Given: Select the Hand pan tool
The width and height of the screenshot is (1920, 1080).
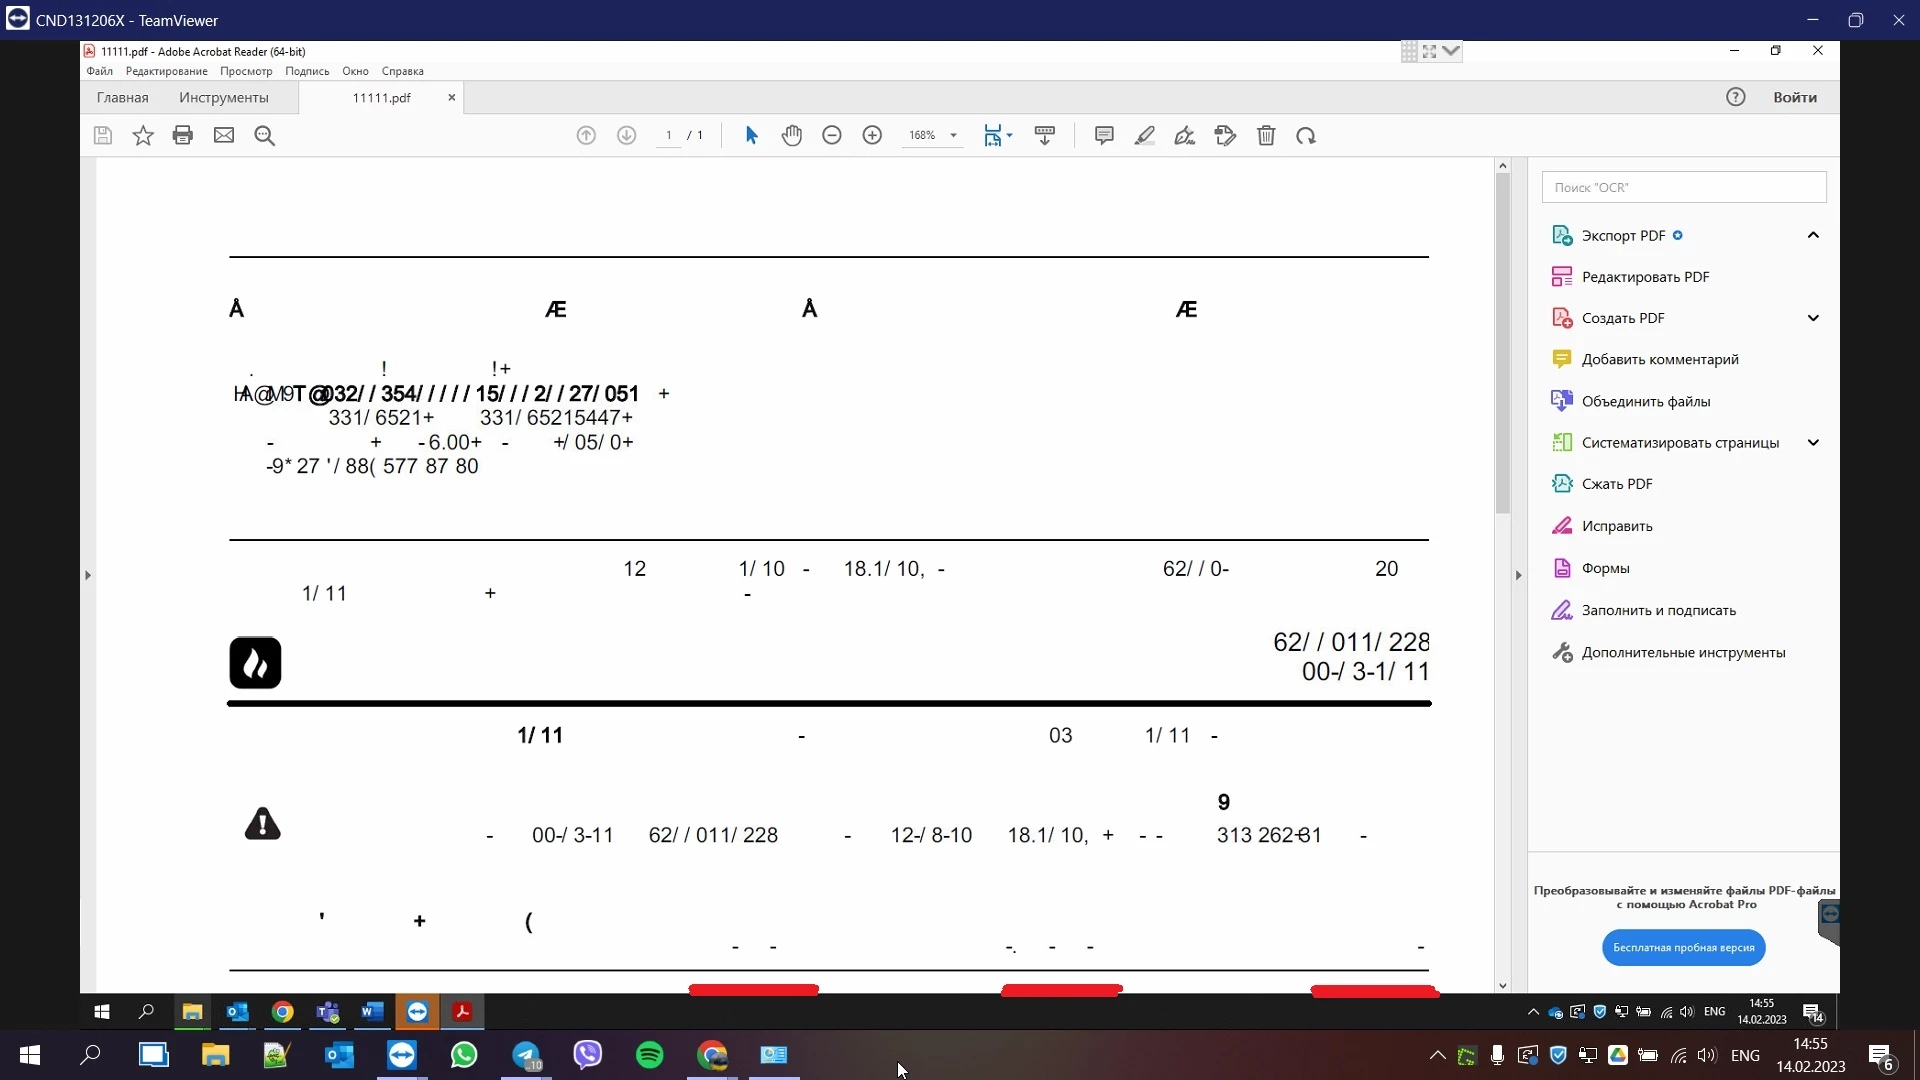Looking at the screenshot, I should click(792, 135).
